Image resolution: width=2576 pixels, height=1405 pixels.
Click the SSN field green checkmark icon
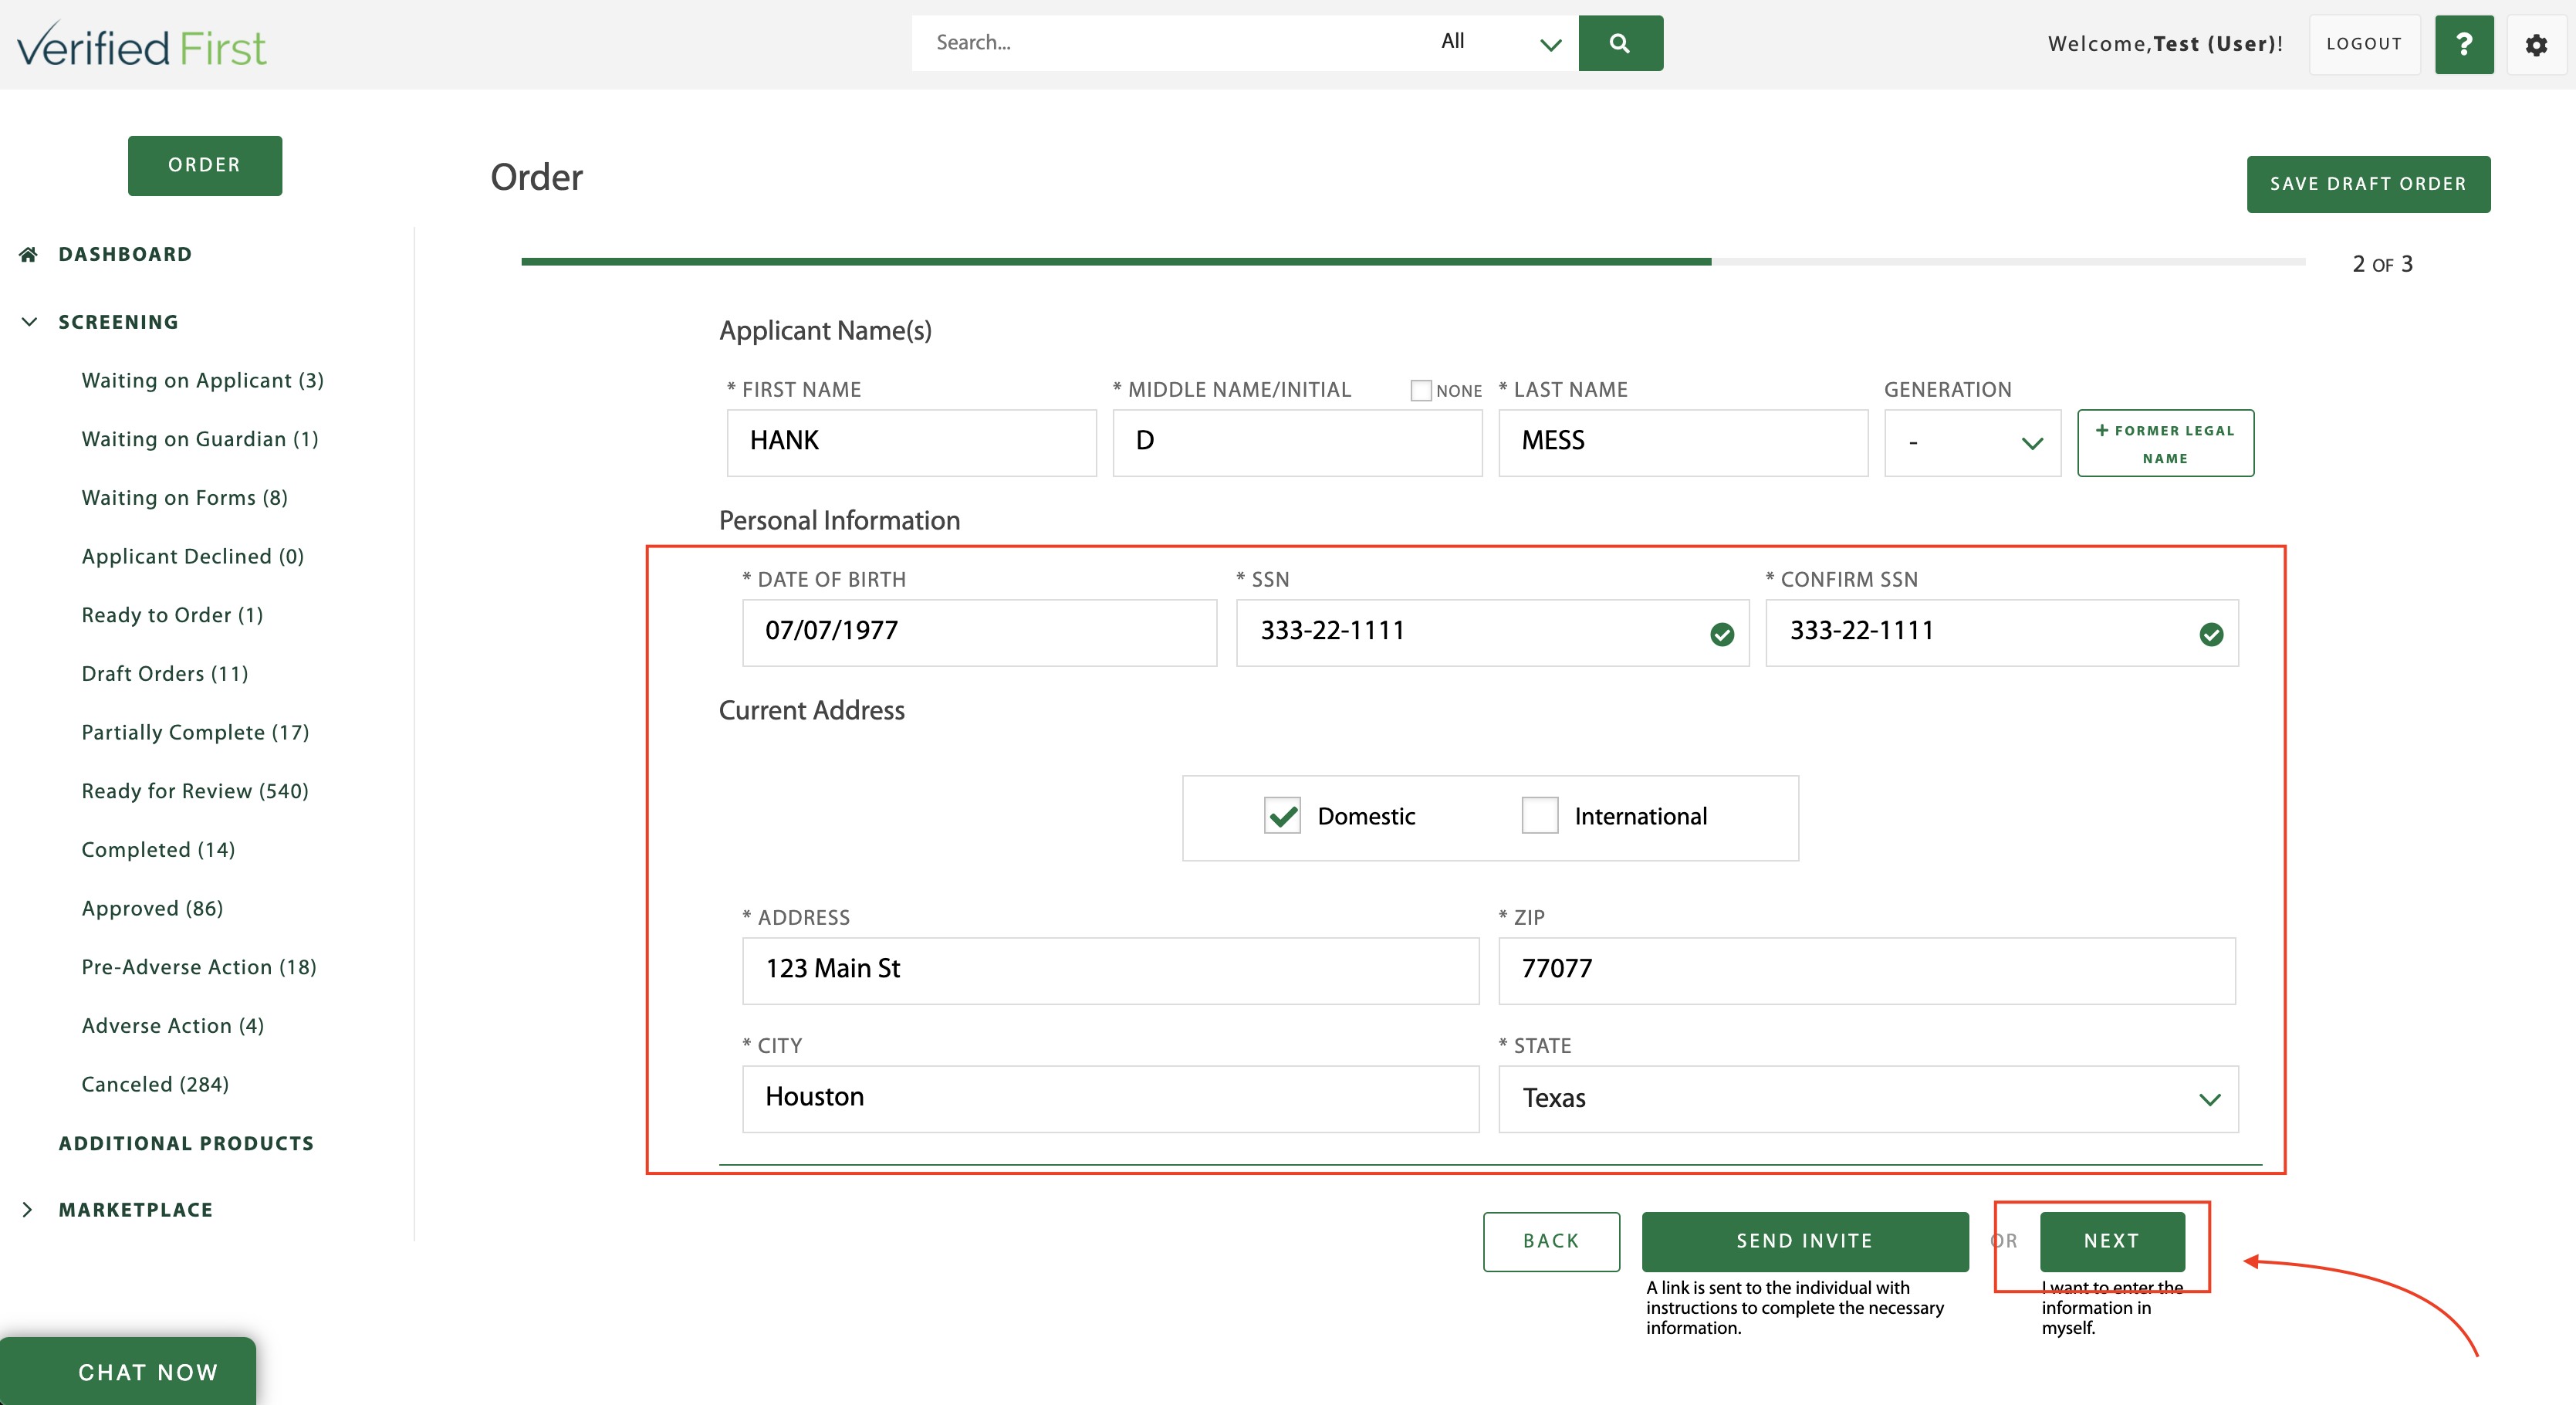coord(1722,634)
